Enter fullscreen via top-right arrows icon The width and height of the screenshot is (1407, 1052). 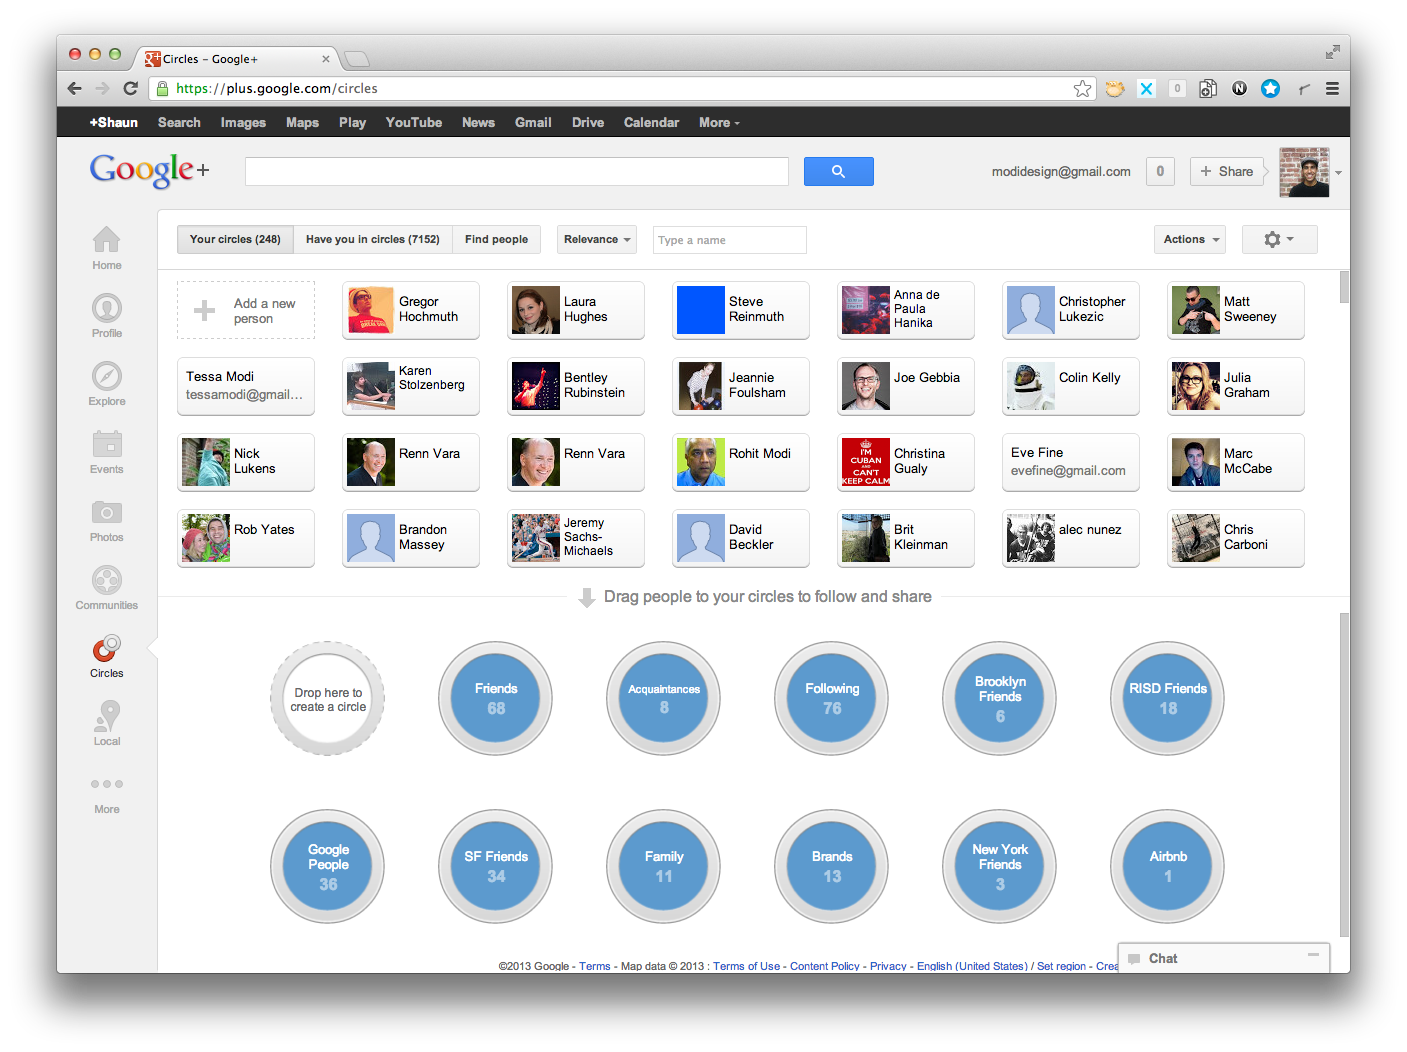tap(1332, 52)
